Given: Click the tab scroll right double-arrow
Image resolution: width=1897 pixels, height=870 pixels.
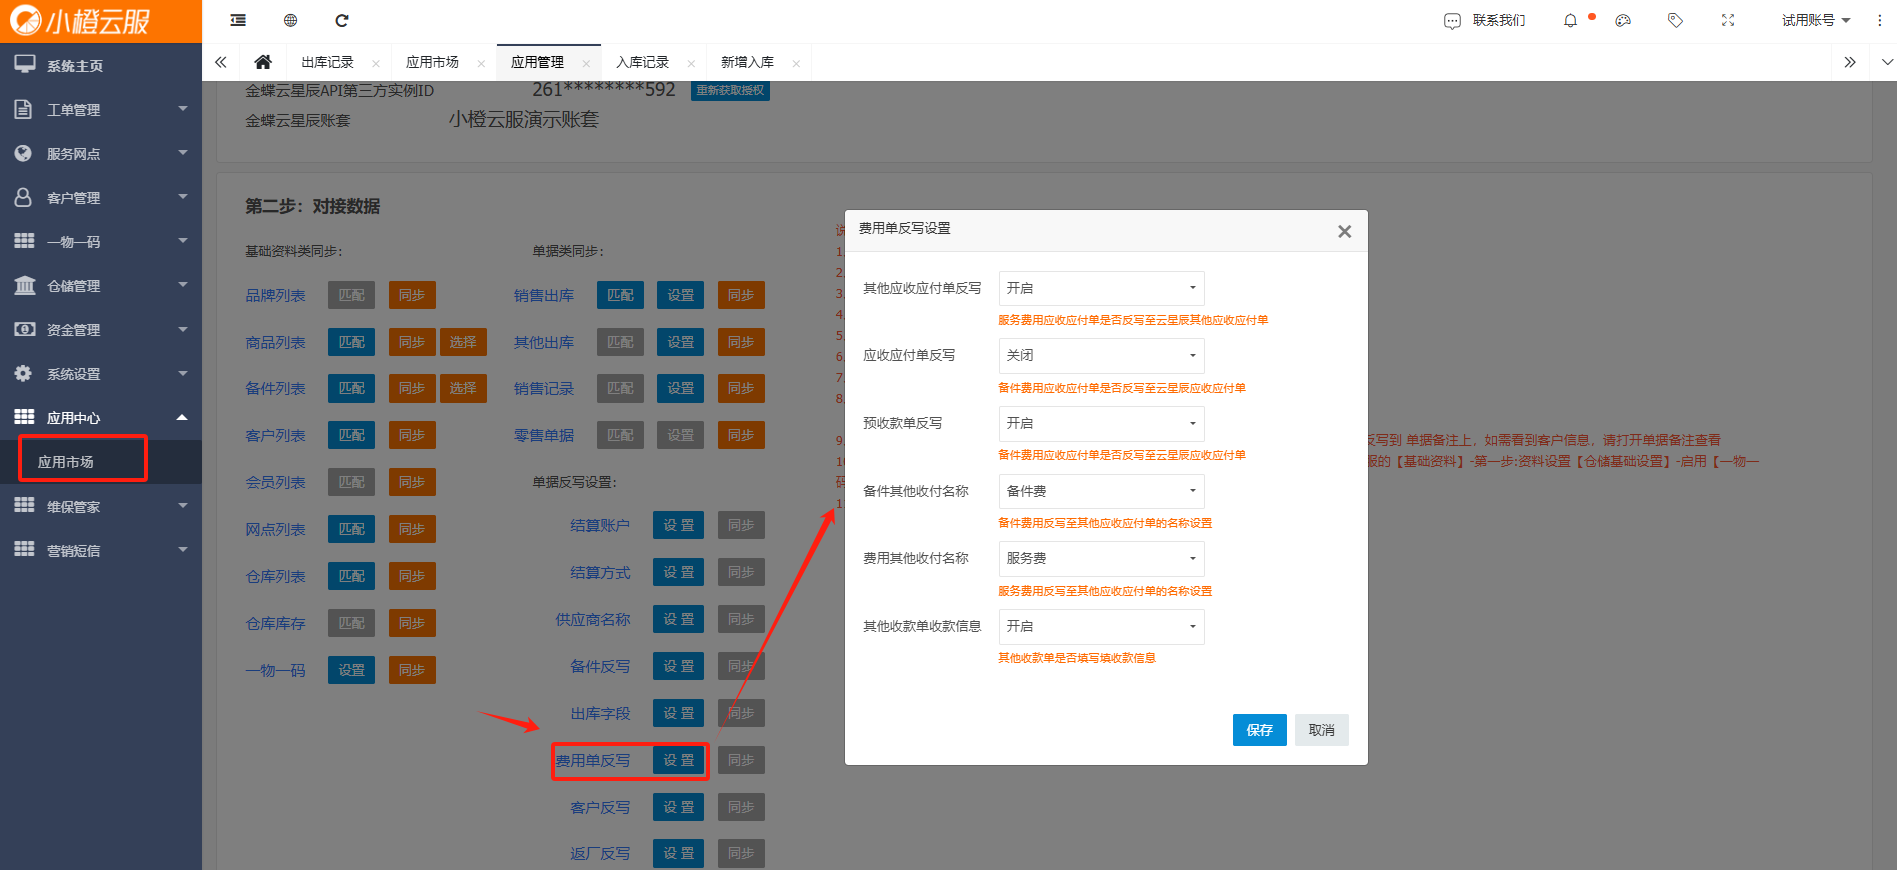Looking at the screenshot, I should [1850, 62].
